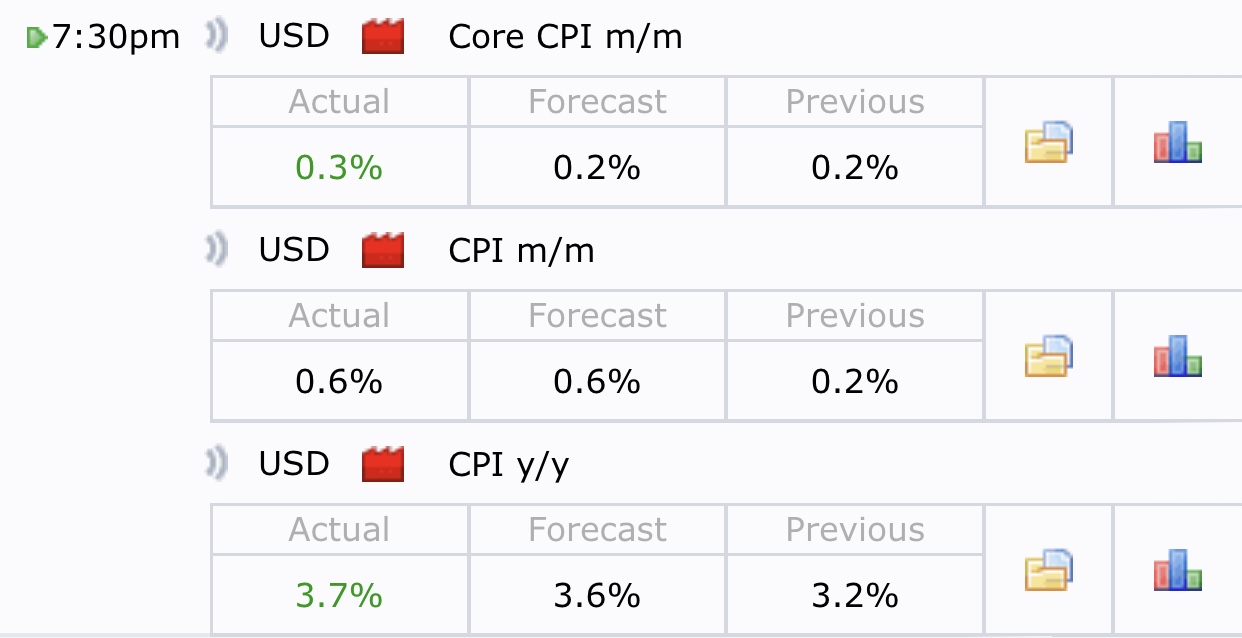The height and width of the screenshot is (638, 1242).
Task: Toggle sound alert for CPI y/y
Action: (216, 464)
